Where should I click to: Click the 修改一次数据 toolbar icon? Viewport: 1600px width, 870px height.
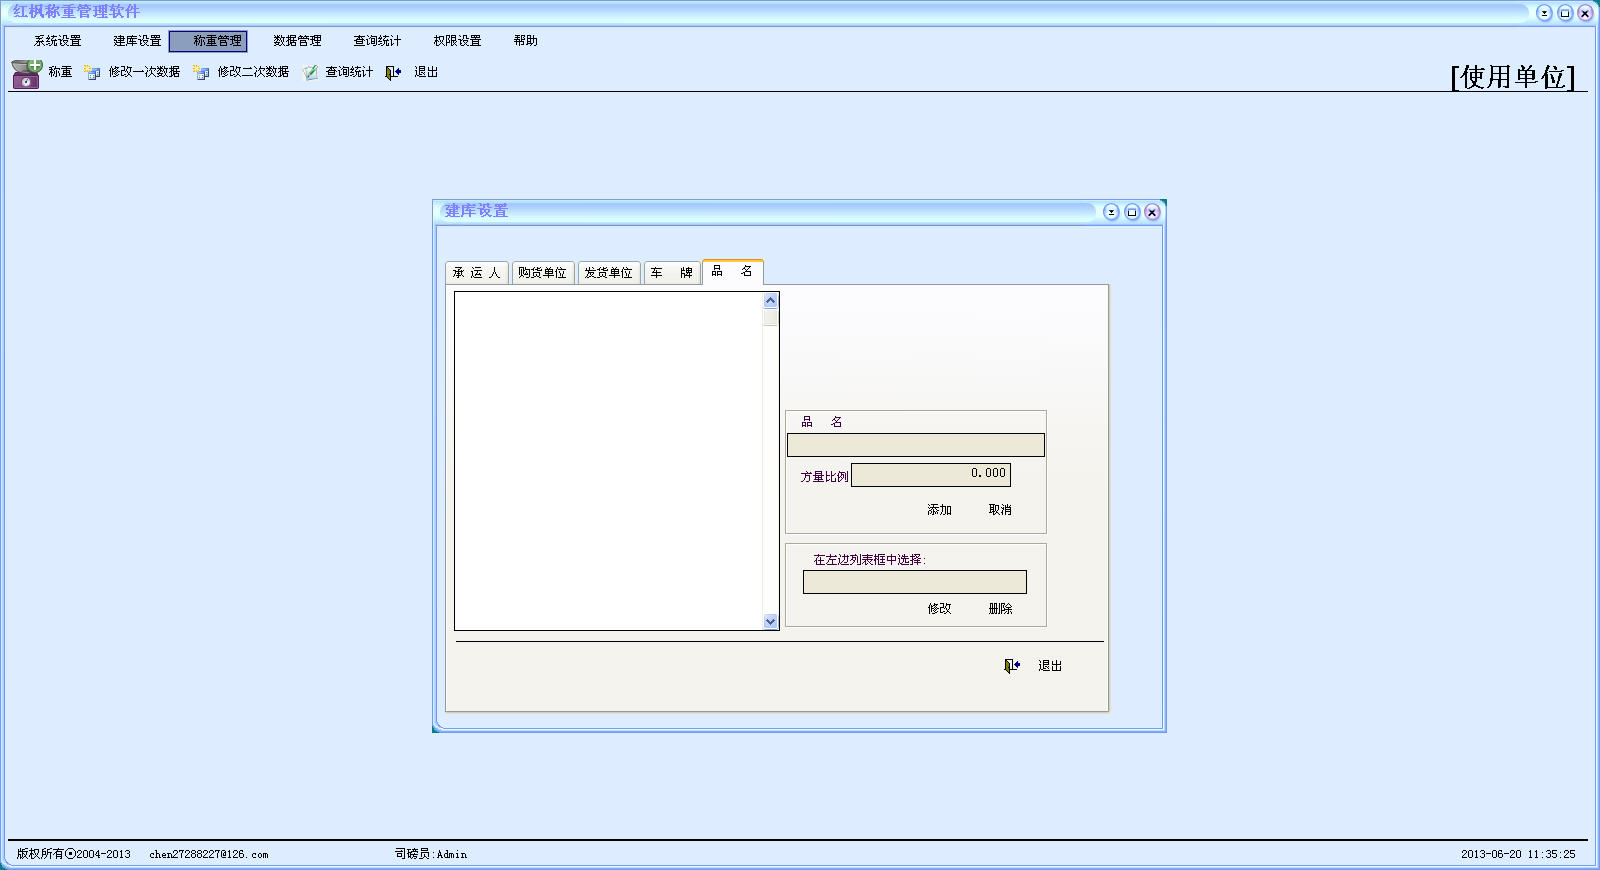(93, 72)
